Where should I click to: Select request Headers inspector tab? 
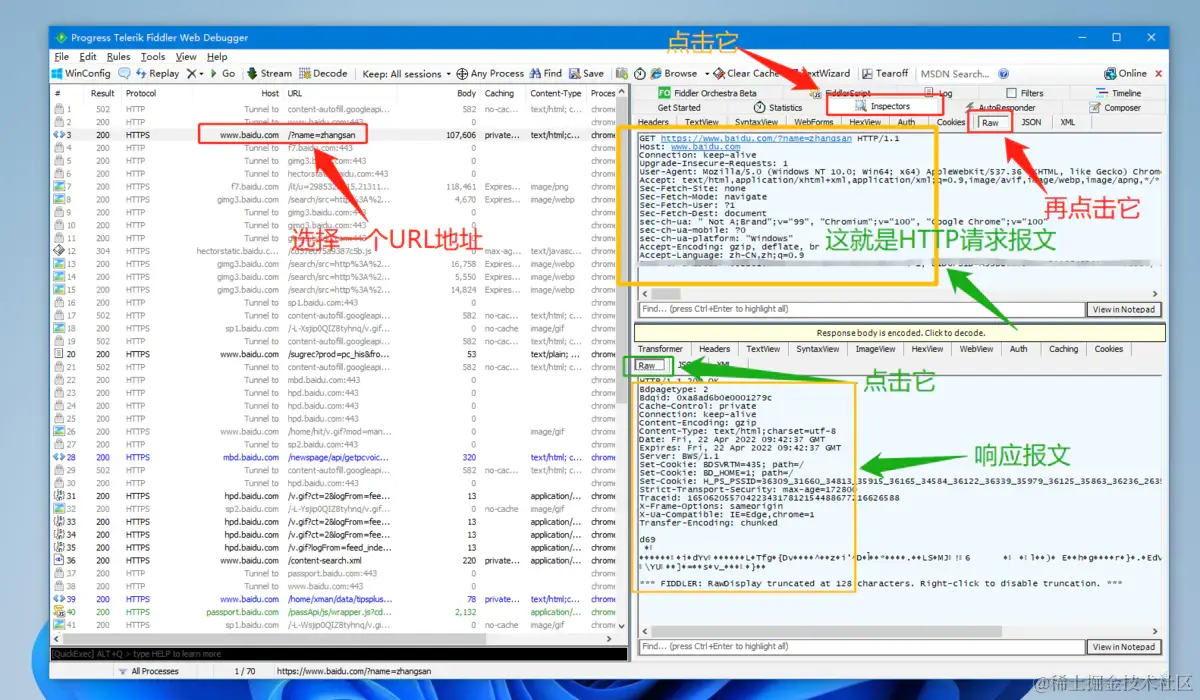point(654,122)
